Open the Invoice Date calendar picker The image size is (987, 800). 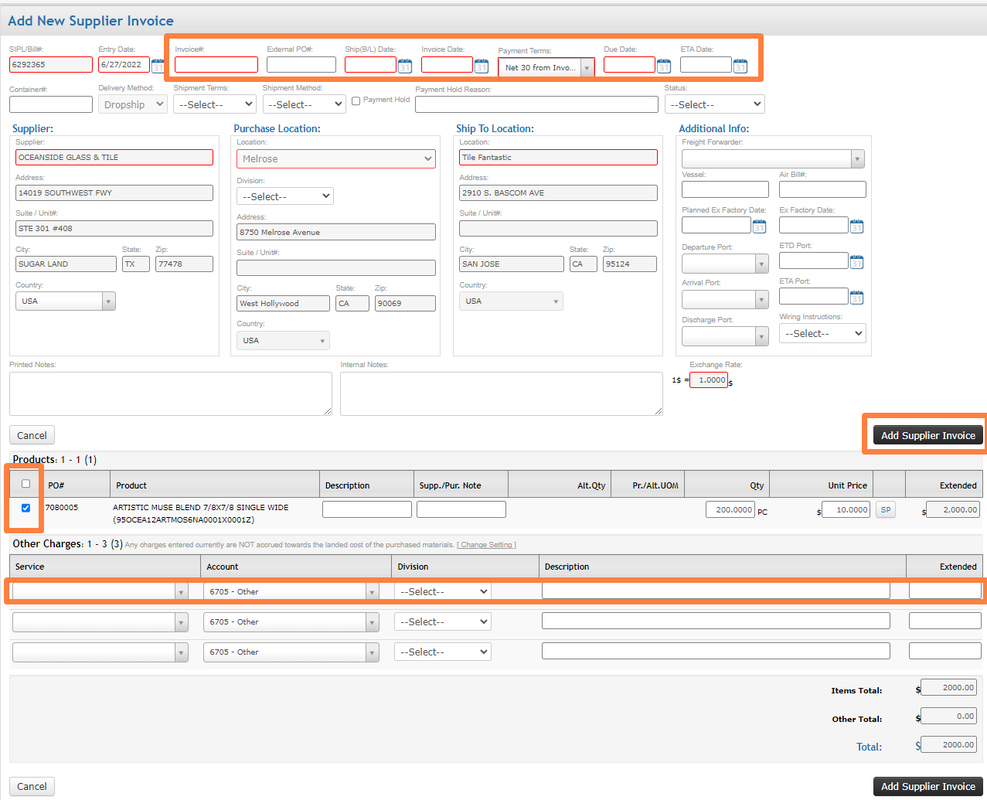482,65
